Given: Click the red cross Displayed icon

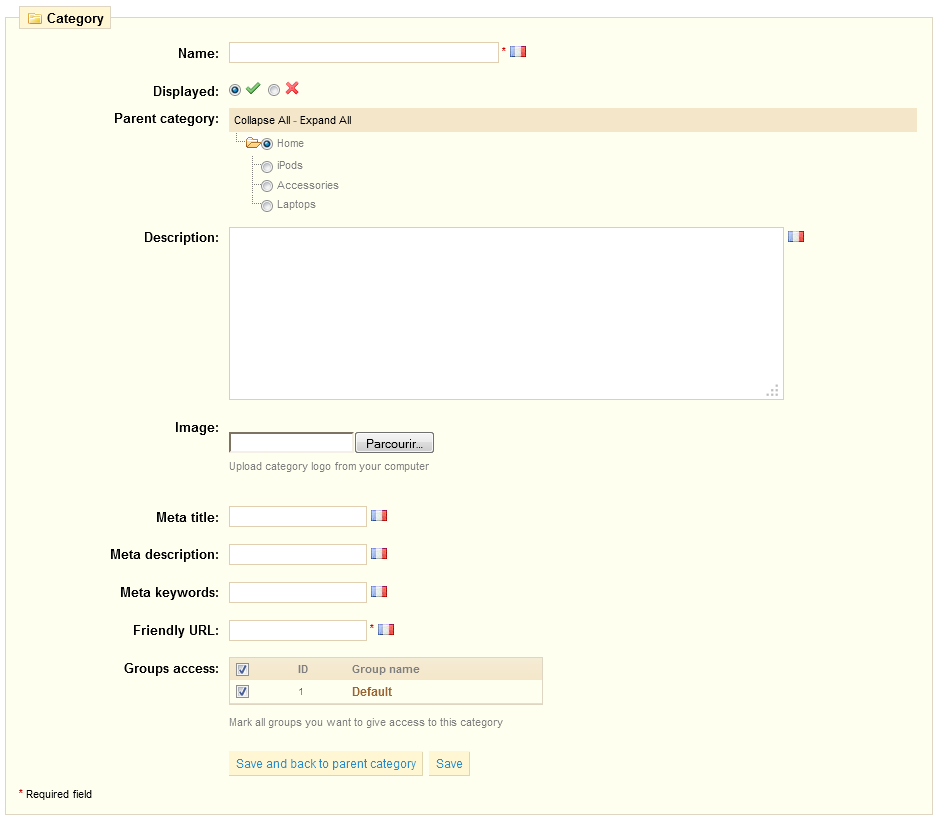Looking at the screenshot, I should (x=292, y=89).
